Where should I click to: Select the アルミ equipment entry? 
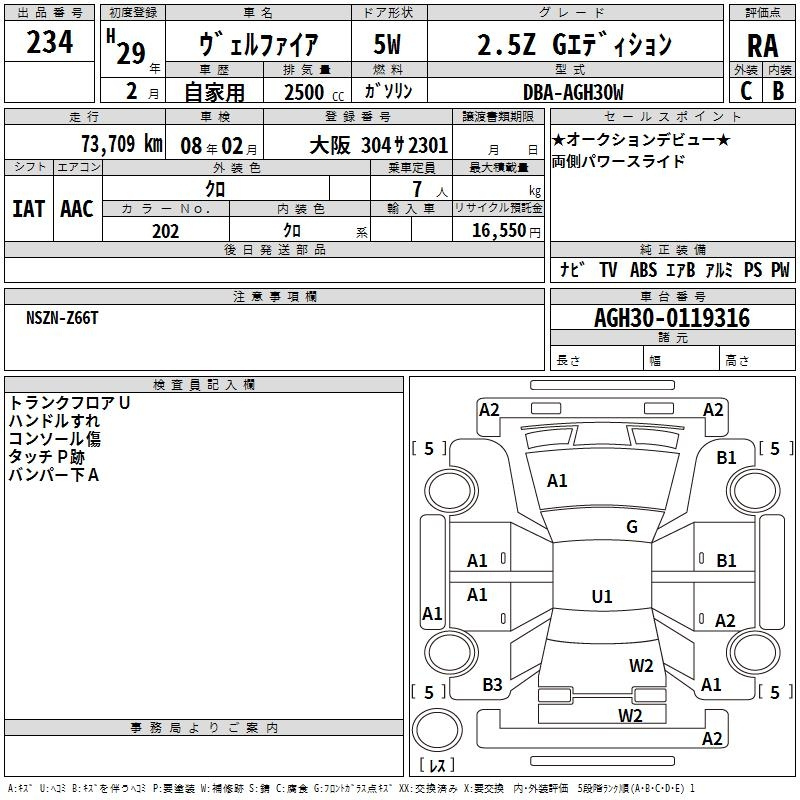pos(719,269)
